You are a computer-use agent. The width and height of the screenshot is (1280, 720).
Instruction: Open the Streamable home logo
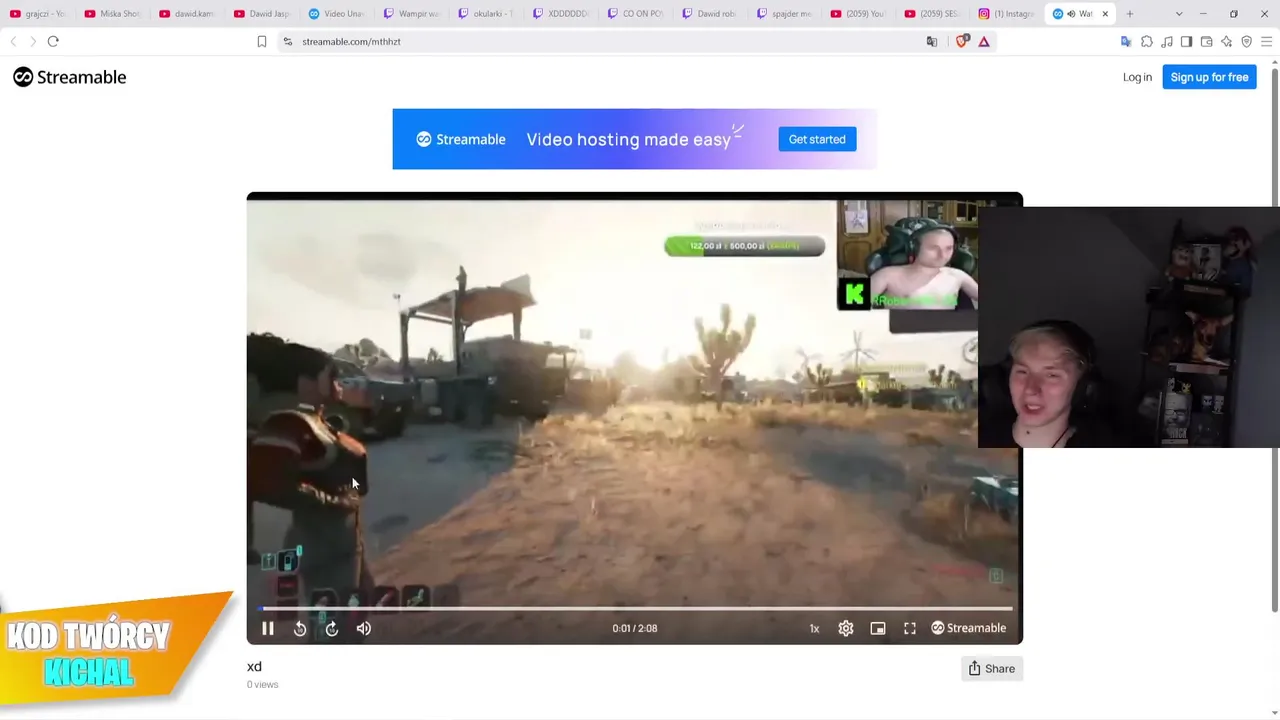pyautogui.click(x=70, y=77)
